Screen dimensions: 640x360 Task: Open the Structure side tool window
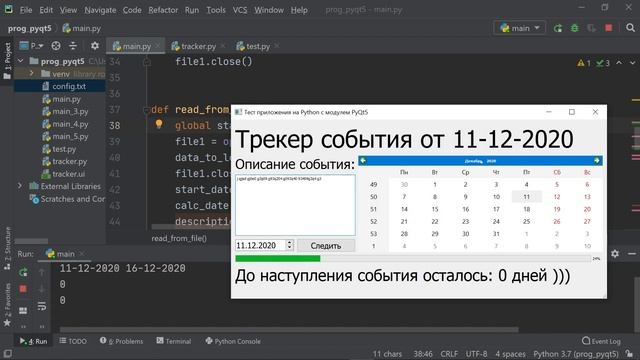(7, 248)
